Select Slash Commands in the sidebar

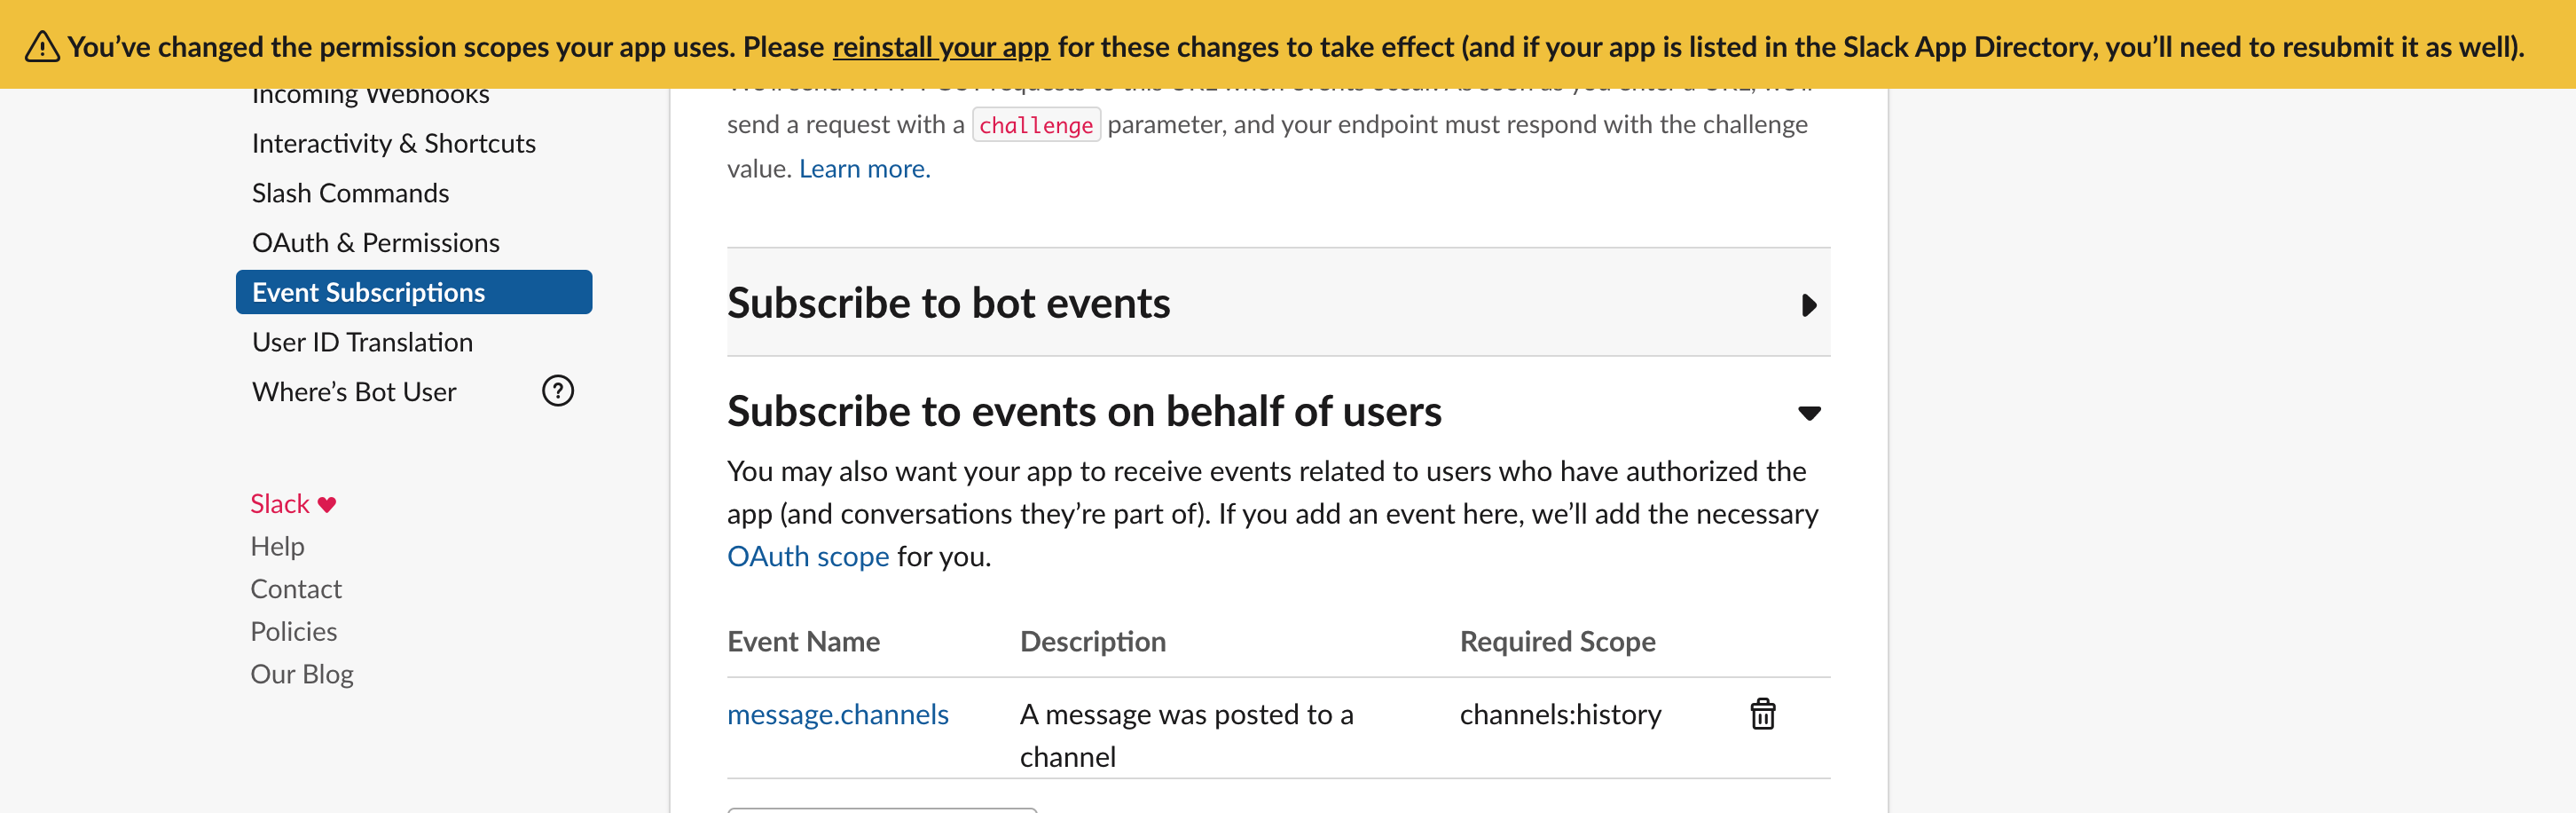[350, 193]
